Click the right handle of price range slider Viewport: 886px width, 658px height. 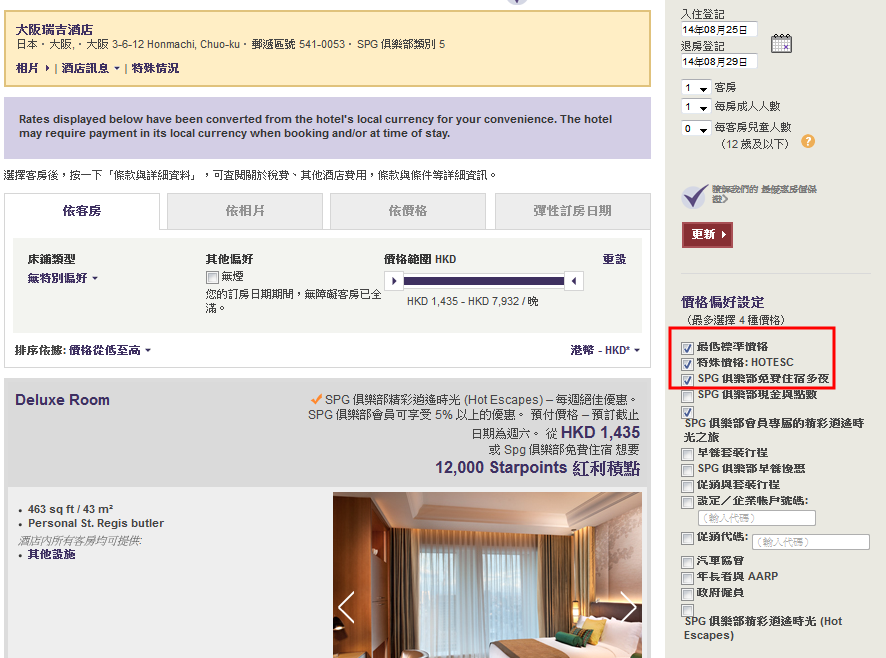pyautogui.click(x=573, y=281)
